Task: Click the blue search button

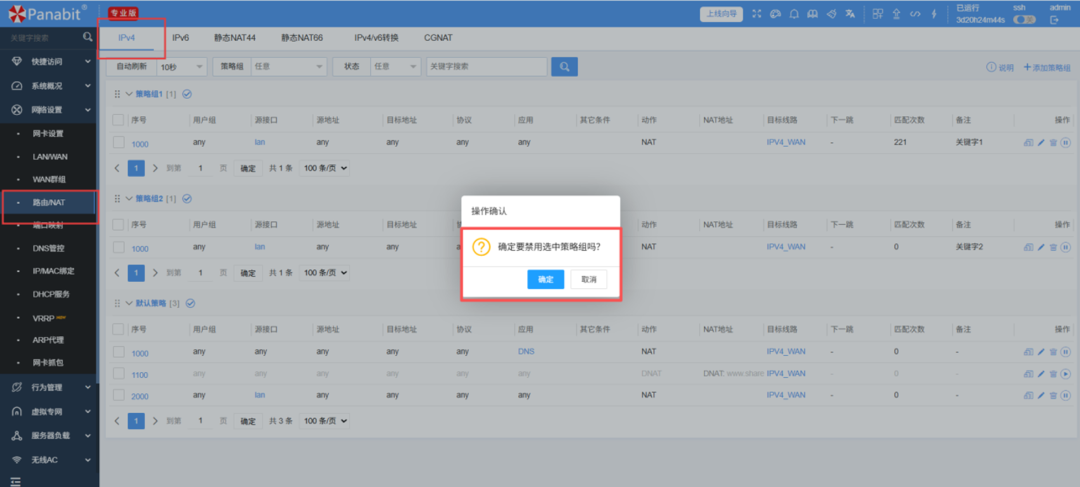Action: pyautogui.click(x=564, y=67)
